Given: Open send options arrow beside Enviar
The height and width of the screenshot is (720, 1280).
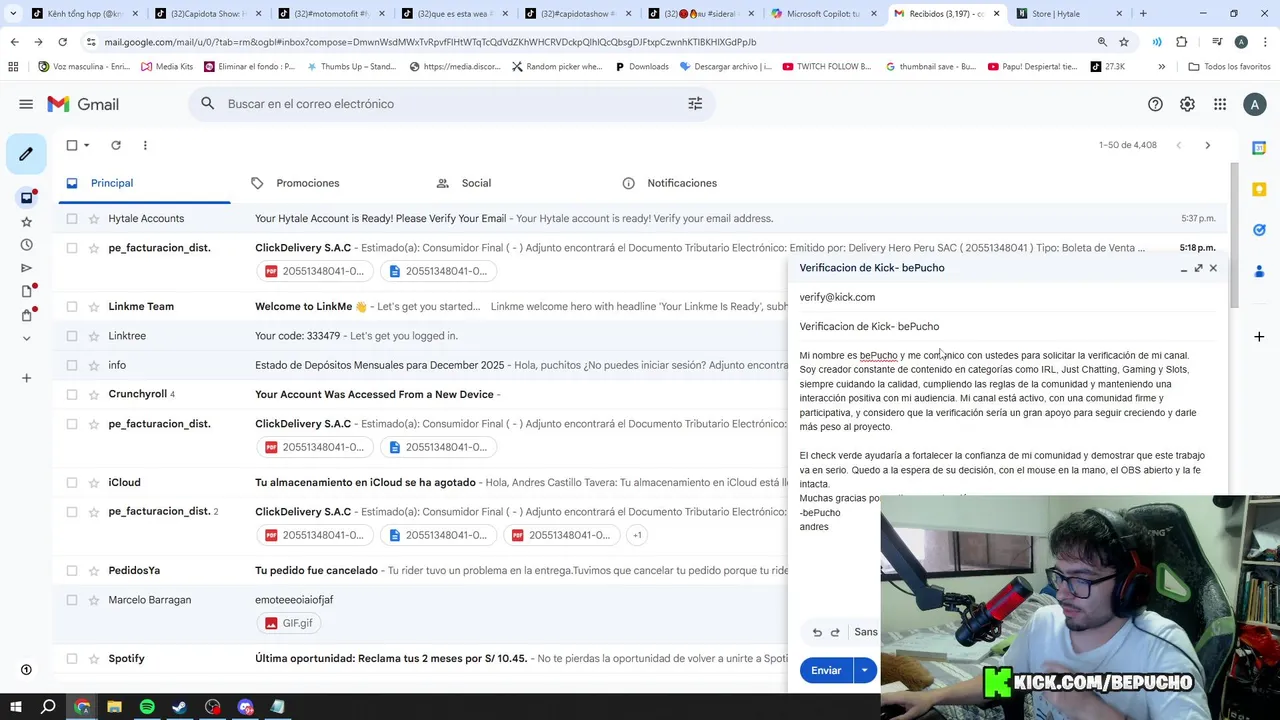Looking at the screenshot, I should 865,670.
